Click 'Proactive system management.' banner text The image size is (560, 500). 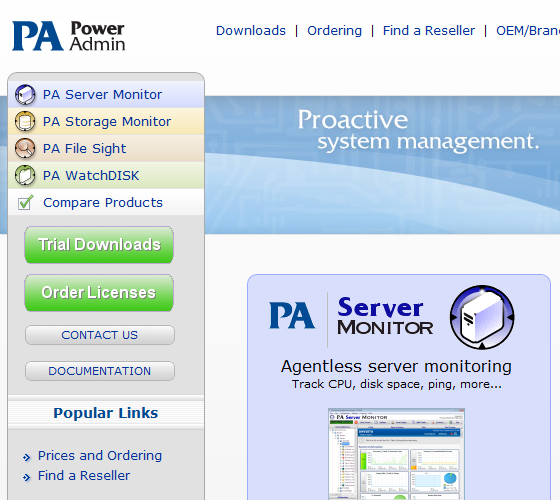click(418, 130)
